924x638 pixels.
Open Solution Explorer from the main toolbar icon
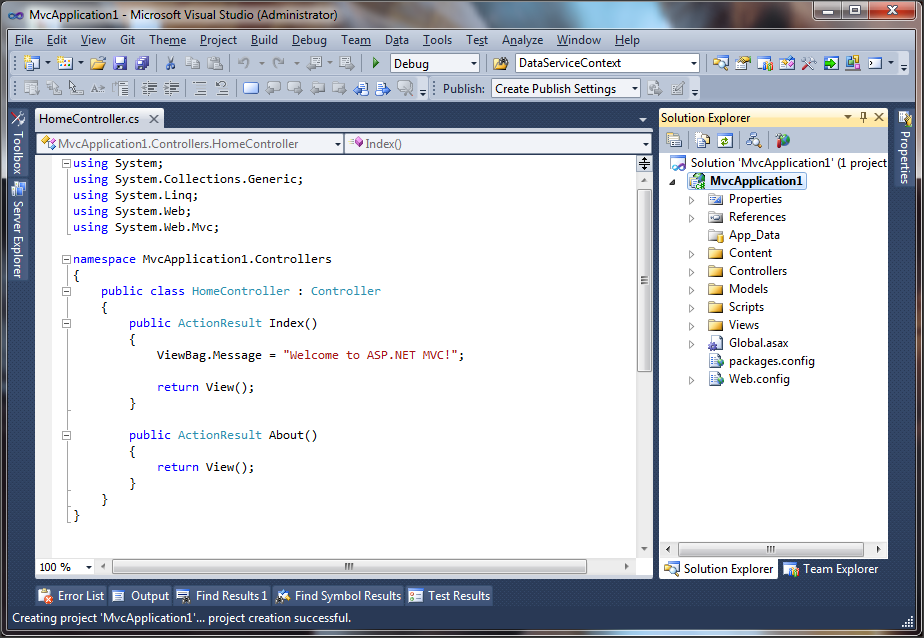point(720,63)
